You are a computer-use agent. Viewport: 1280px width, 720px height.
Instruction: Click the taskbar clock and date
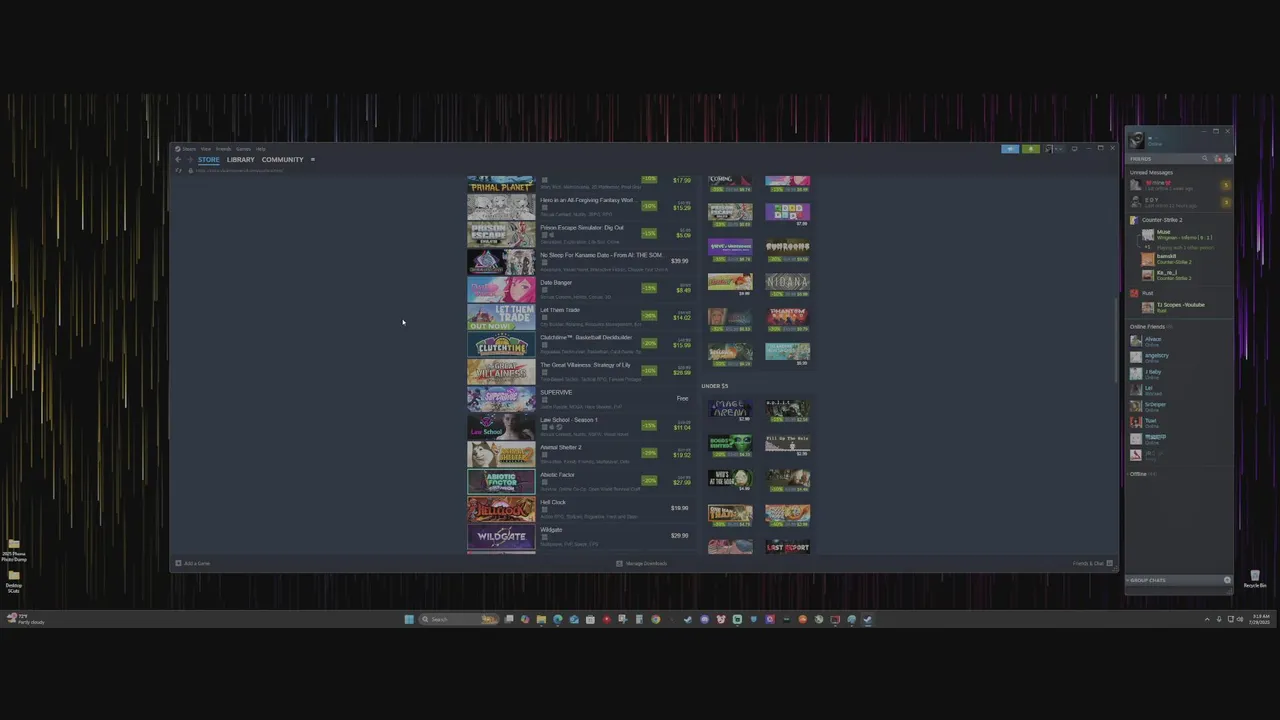tap(1259, 619)
